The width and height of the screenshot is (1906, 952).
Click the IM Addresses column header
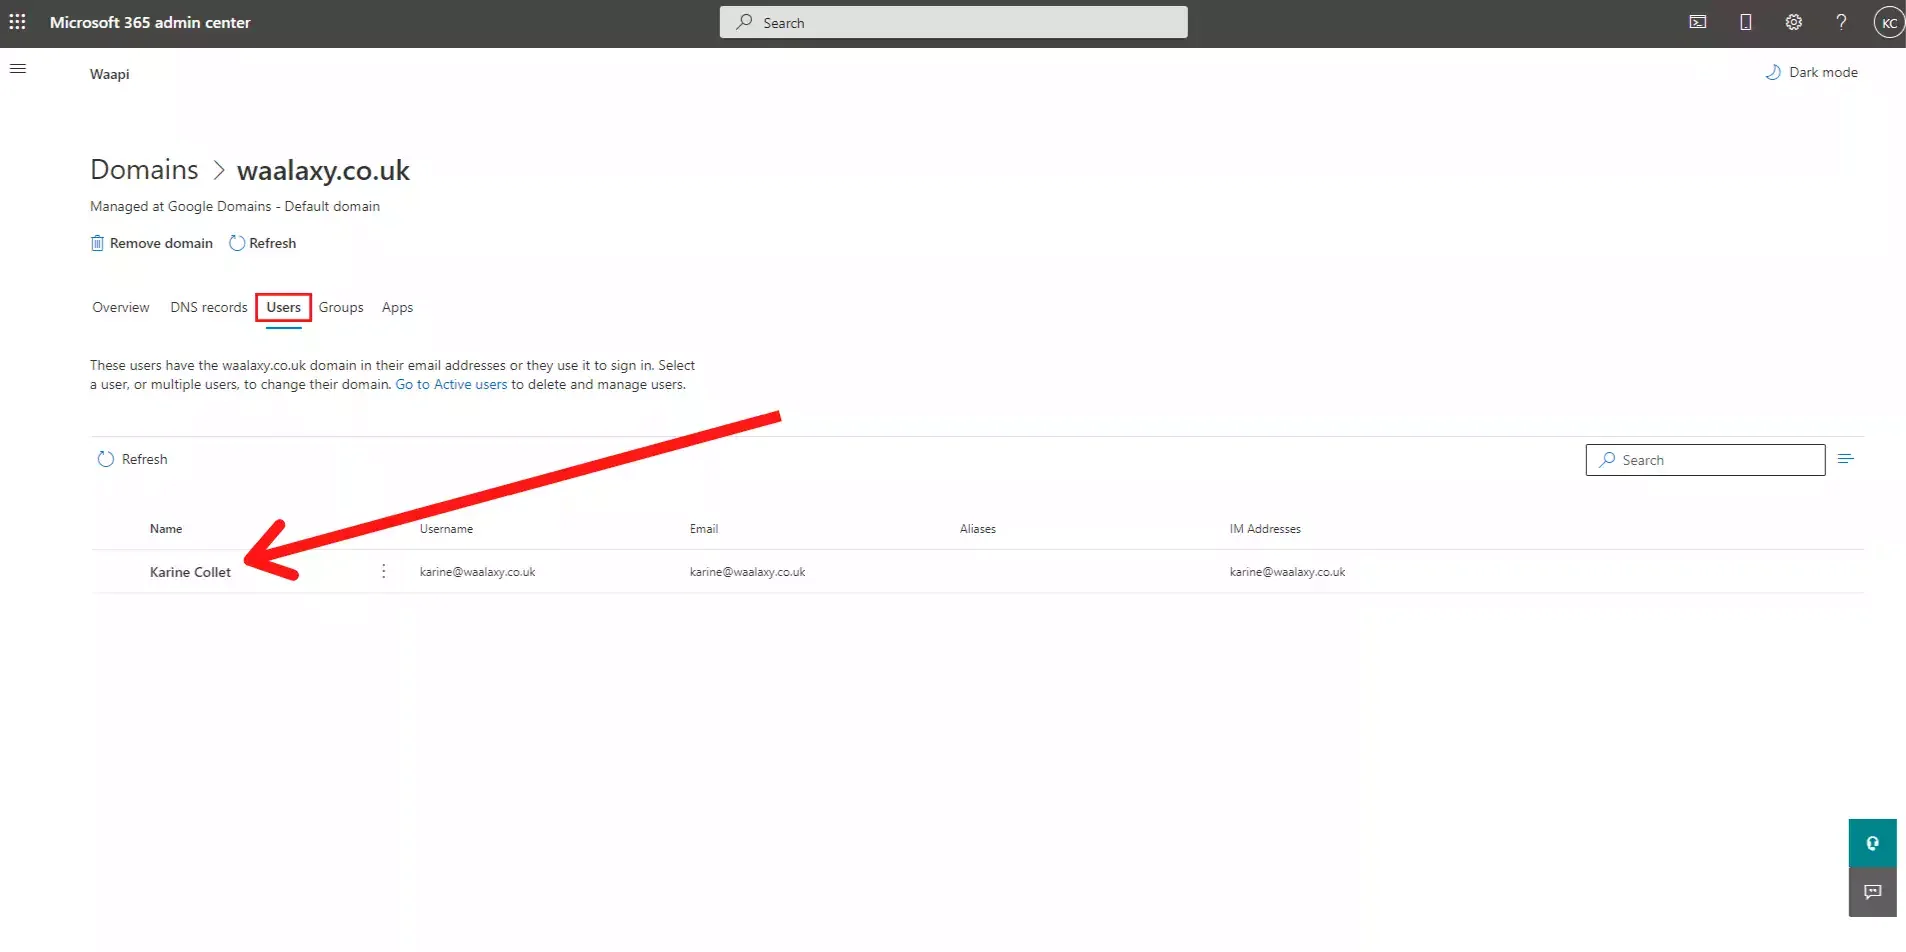[1265, 529]
